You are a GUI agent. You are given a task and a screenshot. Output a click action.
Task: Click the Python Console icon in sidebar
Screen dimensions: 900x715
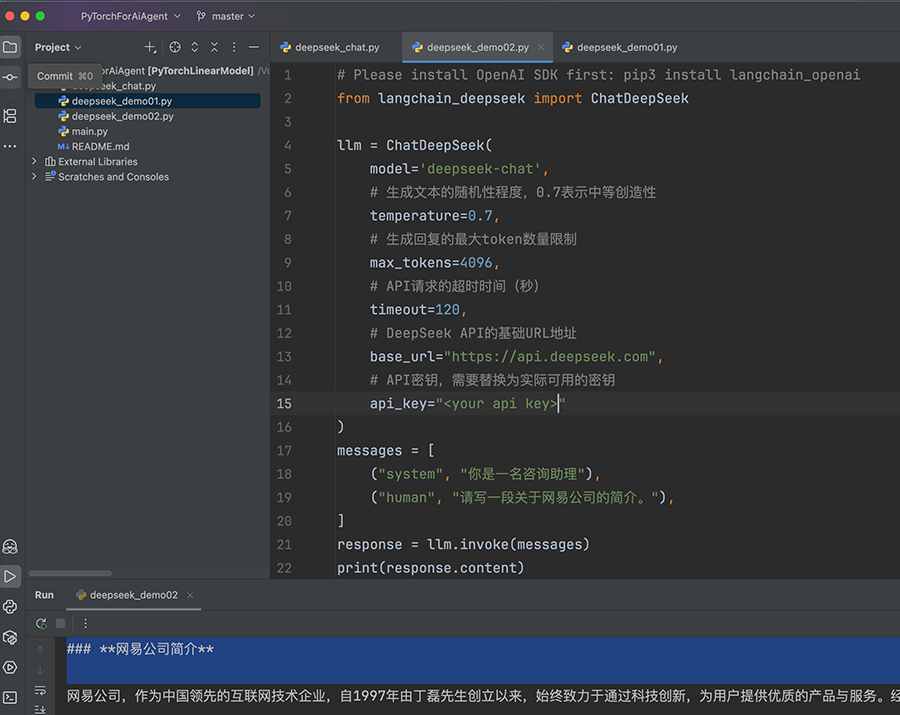tap(10, 606)
